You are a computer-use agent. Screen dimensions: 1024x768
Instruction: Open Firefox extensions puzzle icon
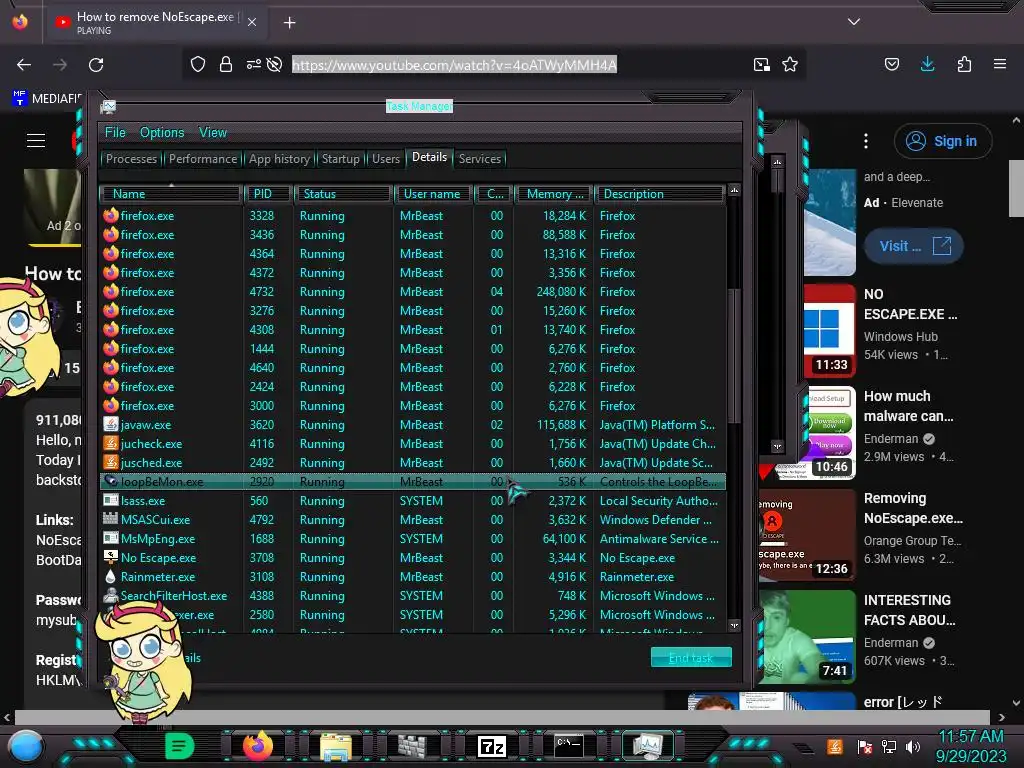[x=964, y=64]
